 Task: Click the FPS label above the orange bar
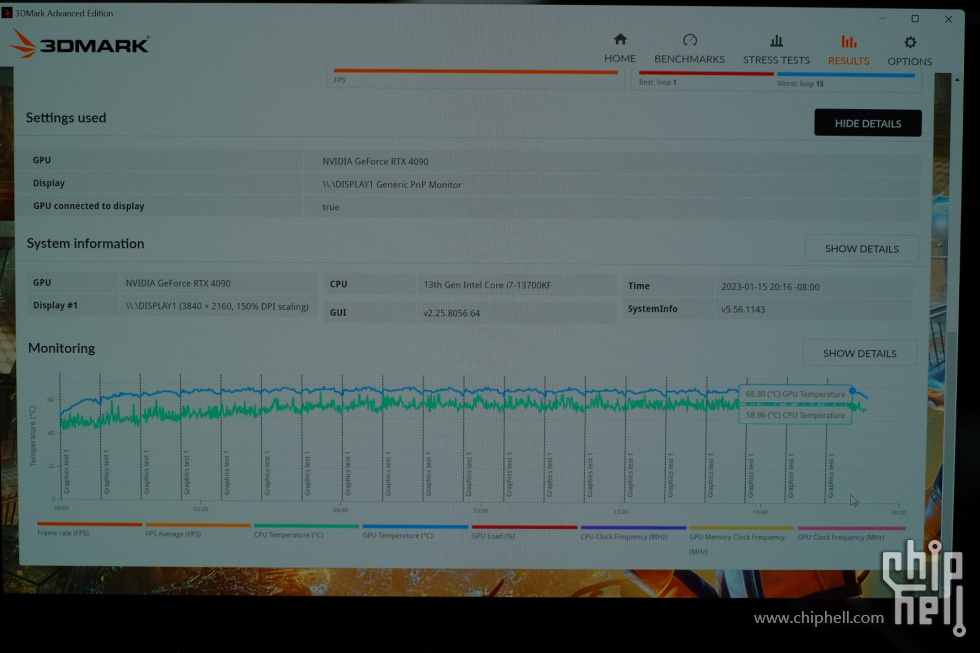pos(339,80)
